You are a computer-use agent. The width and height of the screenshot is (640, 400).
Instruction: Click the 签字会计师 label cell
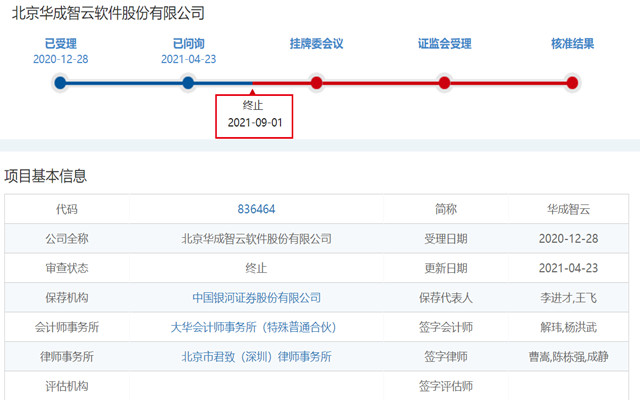446,327
